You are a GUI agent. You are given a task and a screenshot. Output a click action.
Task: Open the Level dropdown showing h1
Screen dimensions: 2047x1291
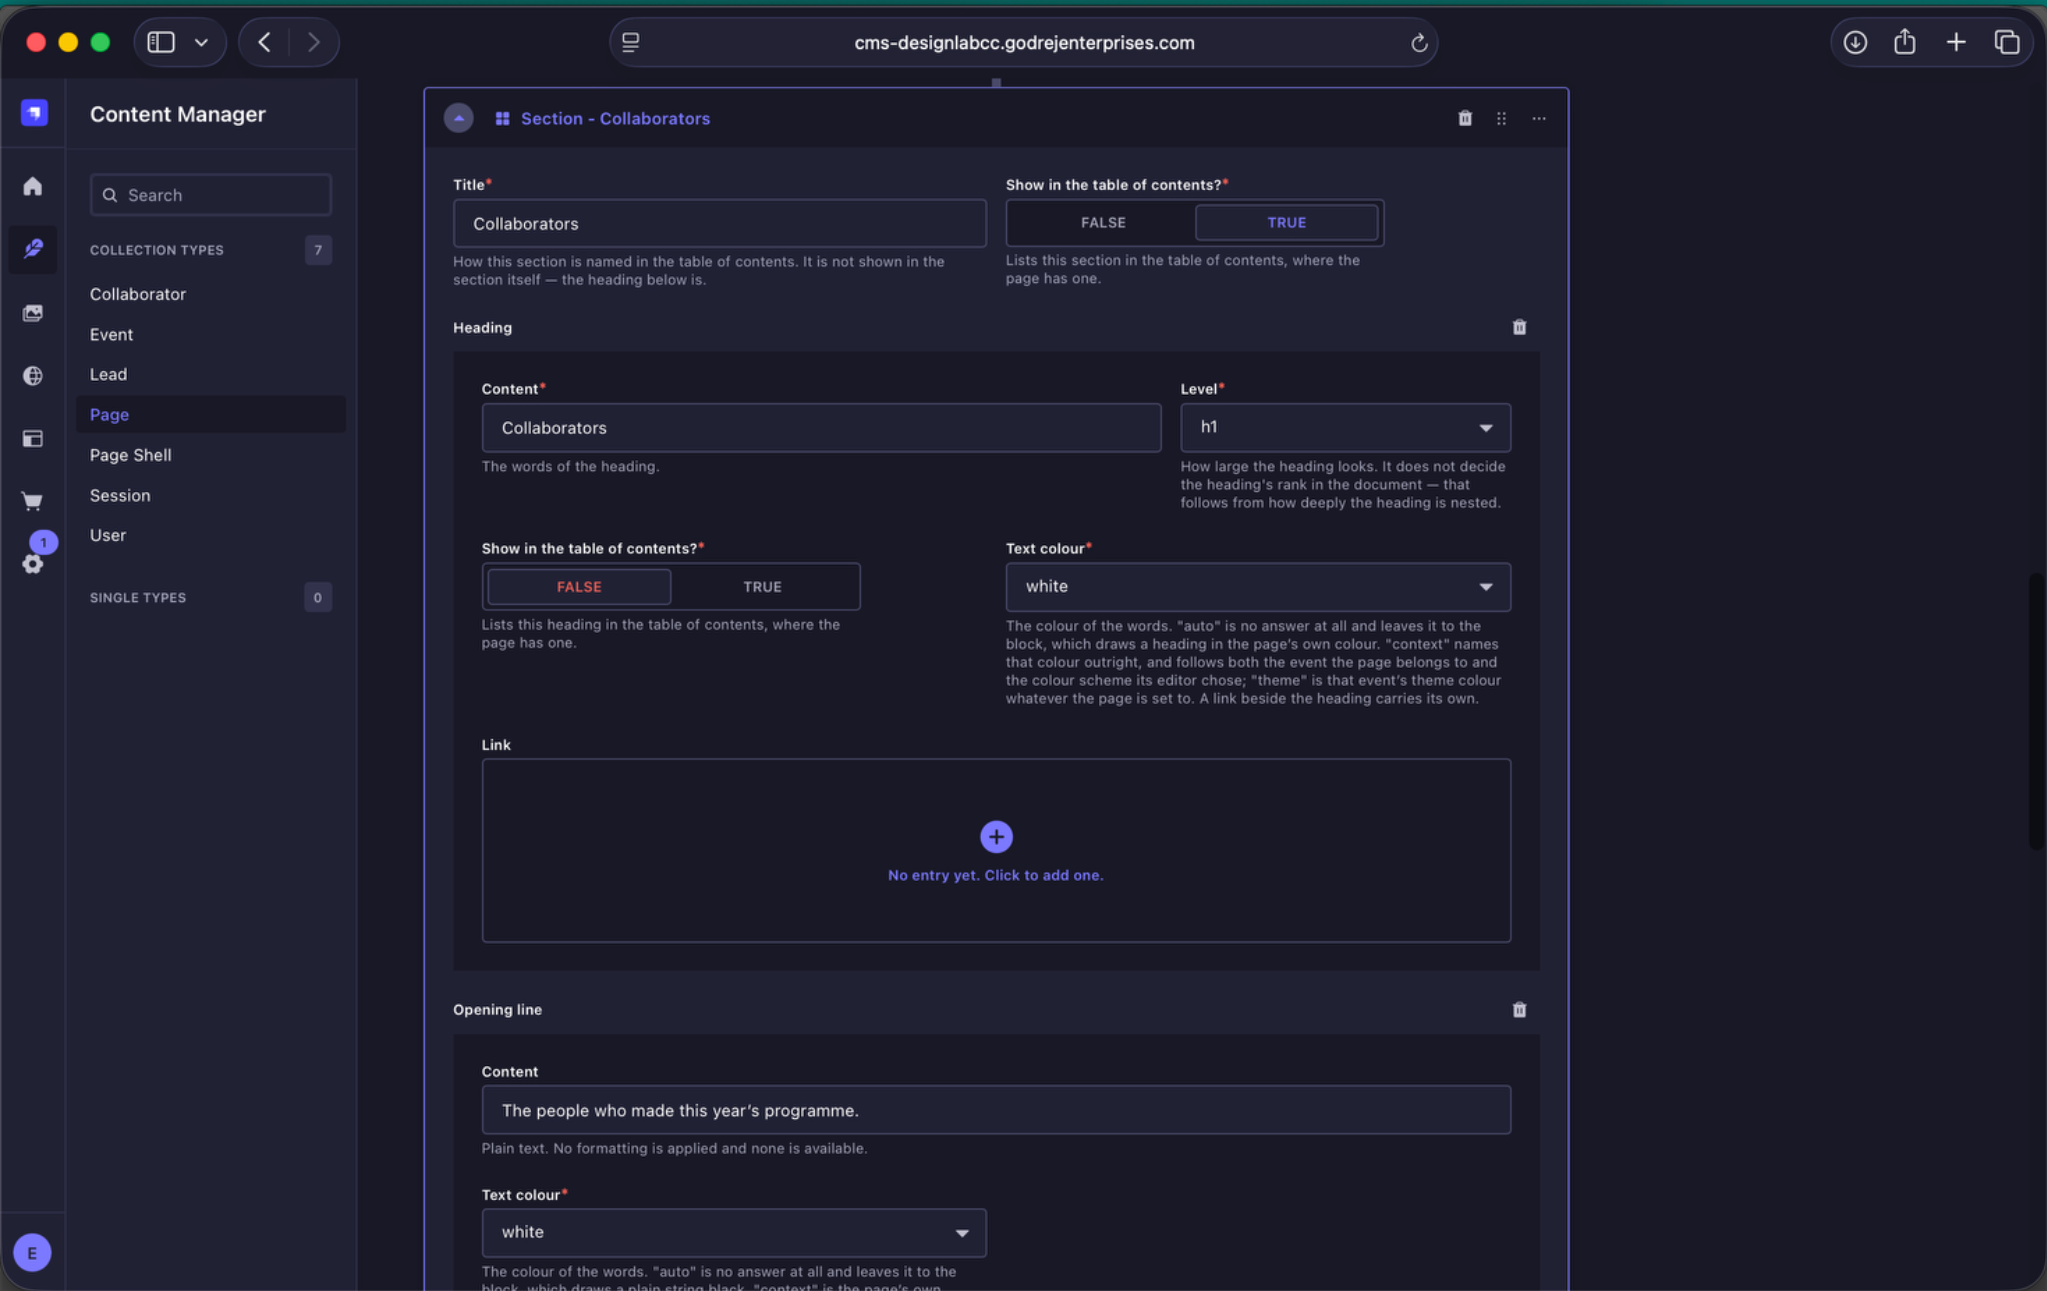1345,427
